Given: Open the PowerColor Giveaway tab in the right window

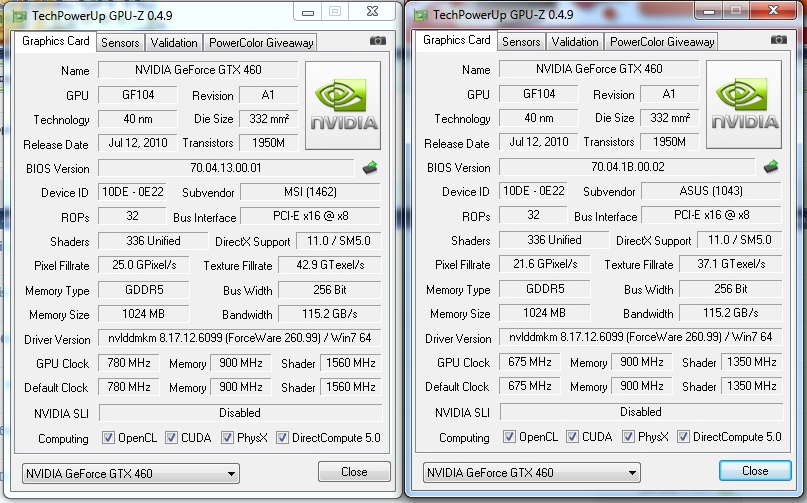Looking at the screenshot, I should [x=662, y=42].
